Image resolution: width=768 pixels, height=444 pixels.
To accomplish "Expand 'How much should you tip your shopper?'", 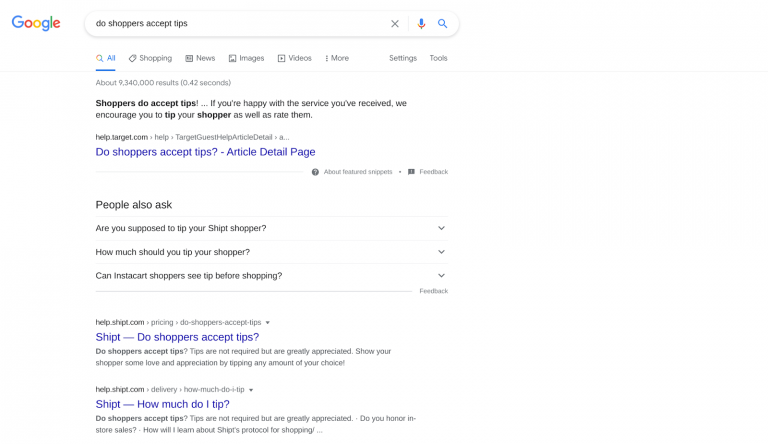I will pos(272,252).
